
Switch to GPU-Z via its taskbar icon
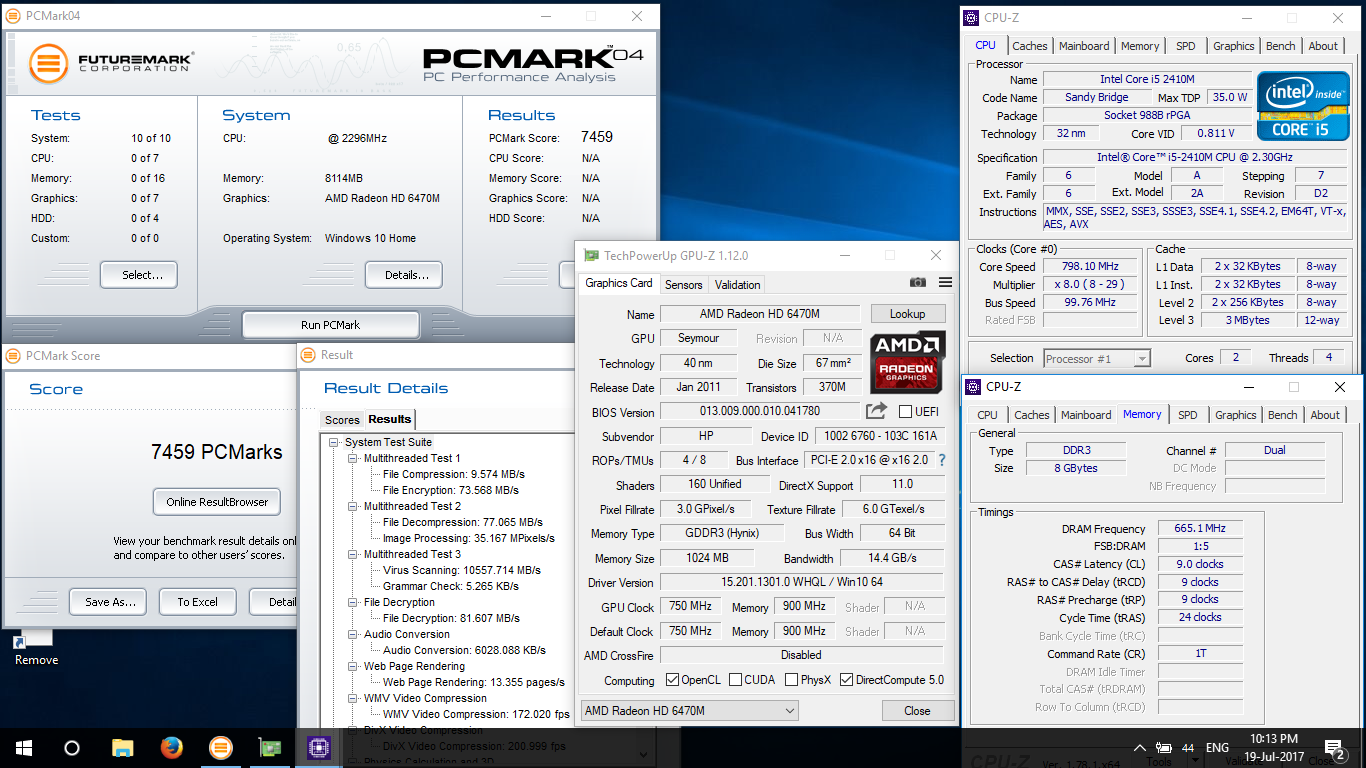270,747
